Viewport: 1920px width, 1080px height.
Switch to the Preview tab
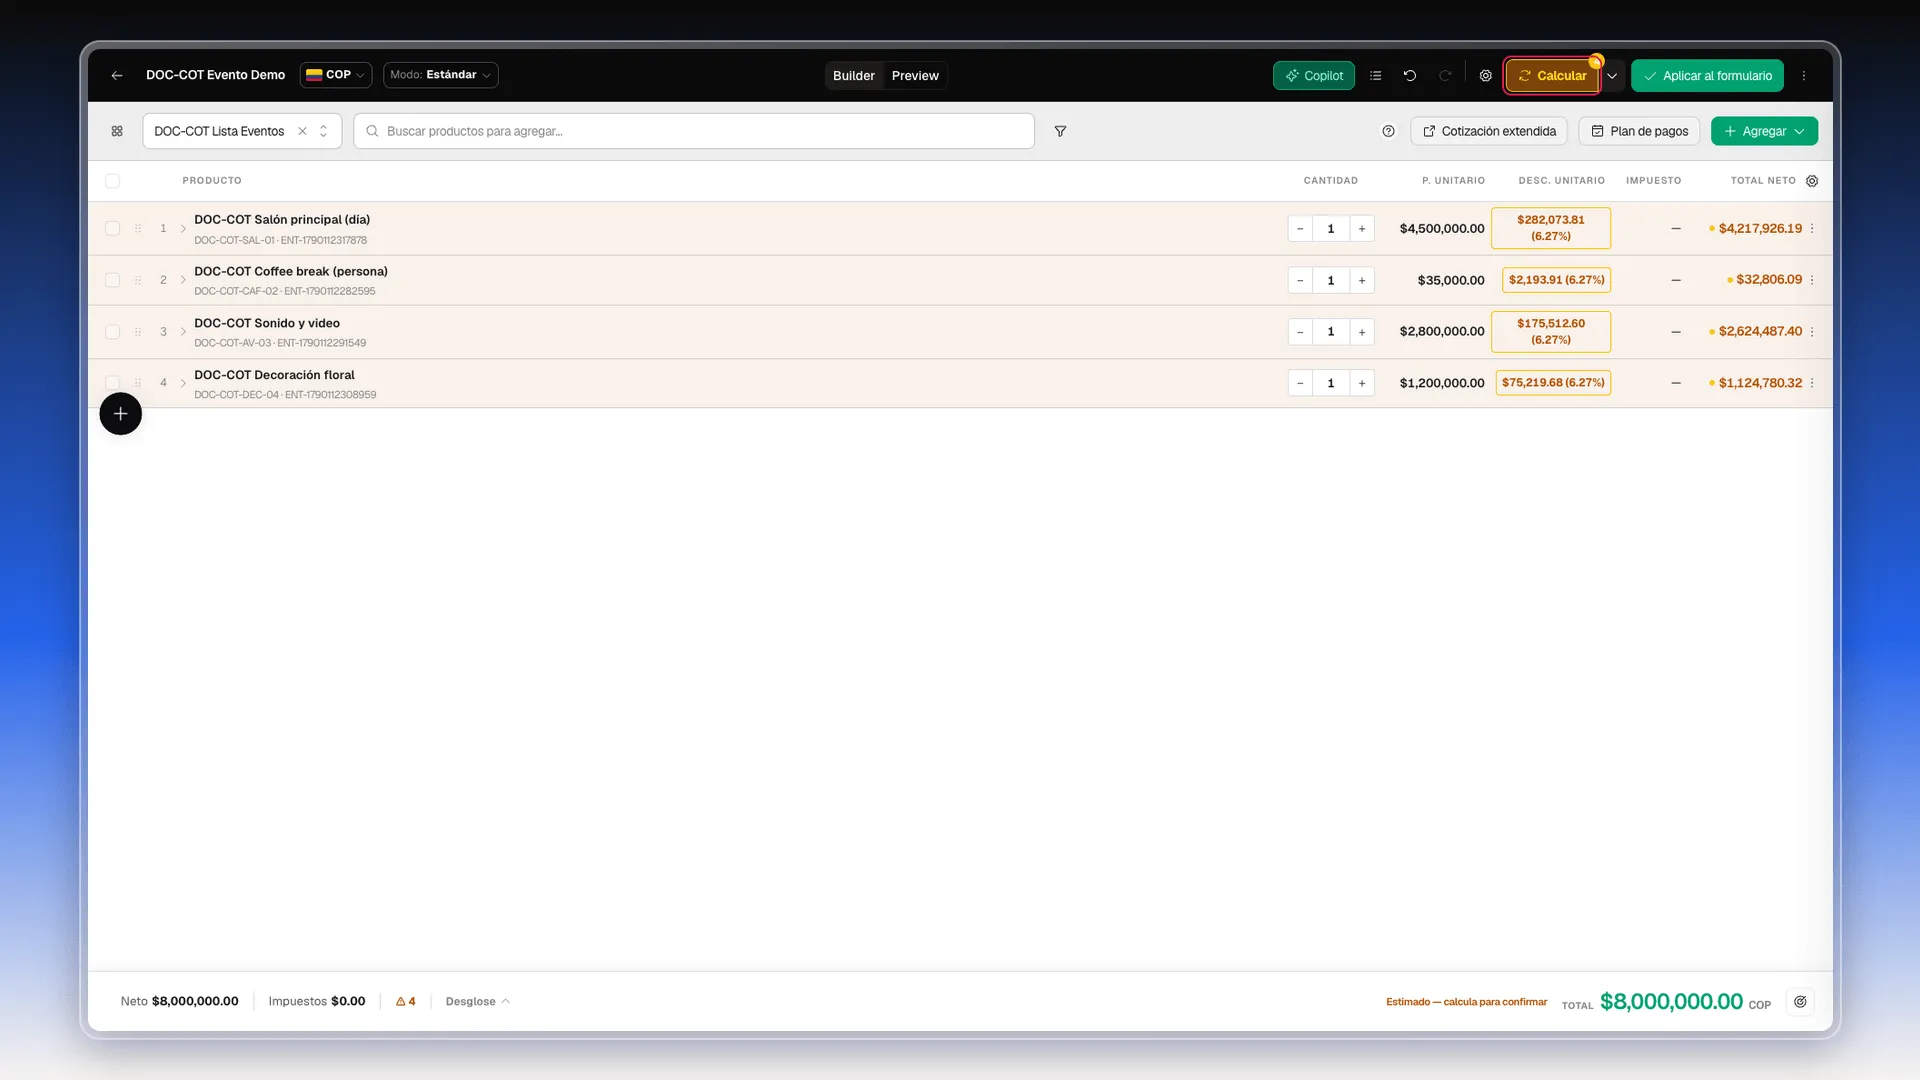(x=915, y=76)
